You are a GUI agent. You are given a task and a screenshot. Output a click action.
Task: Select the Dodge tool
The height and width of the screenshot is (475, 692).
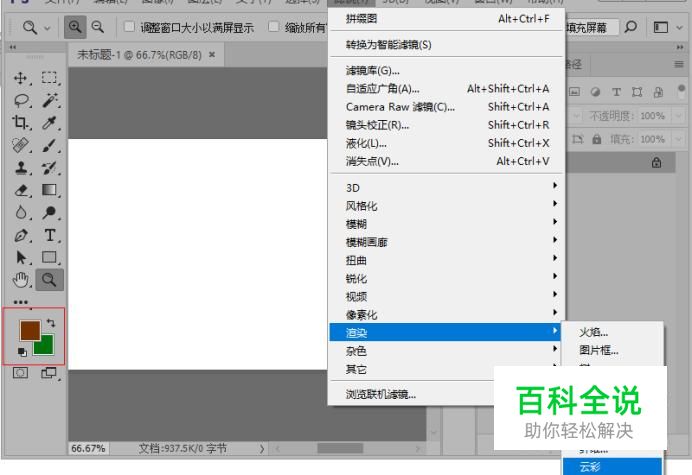[49, 213]
